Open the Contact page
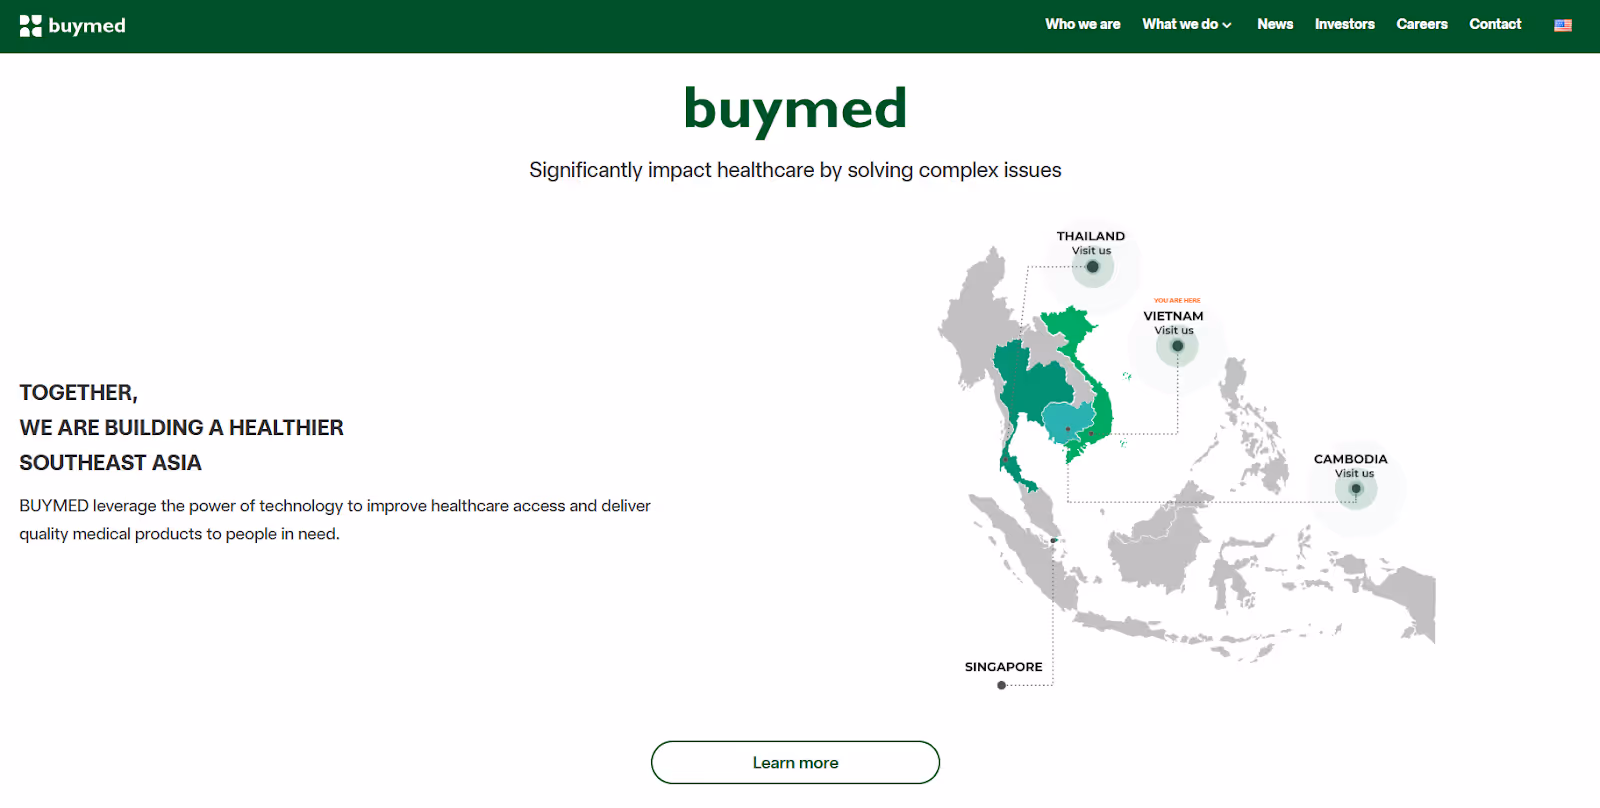This screenshot has height=808, width=1600. pyautogui.click(x=1495, y=24)
